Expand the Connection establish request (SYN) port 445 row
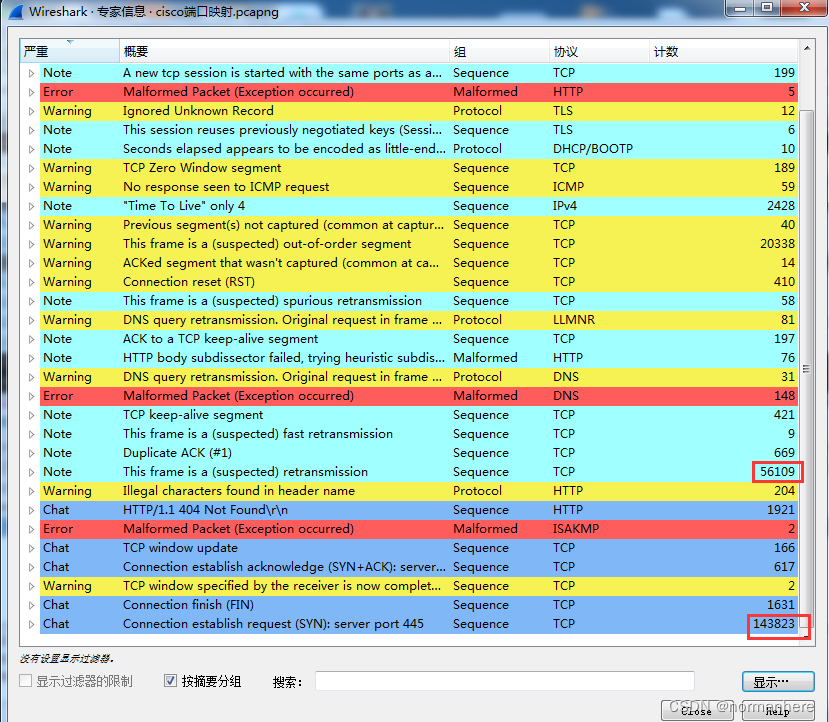Image resolution: width=829 pixels, height=722 pixels. pos(31,624)
